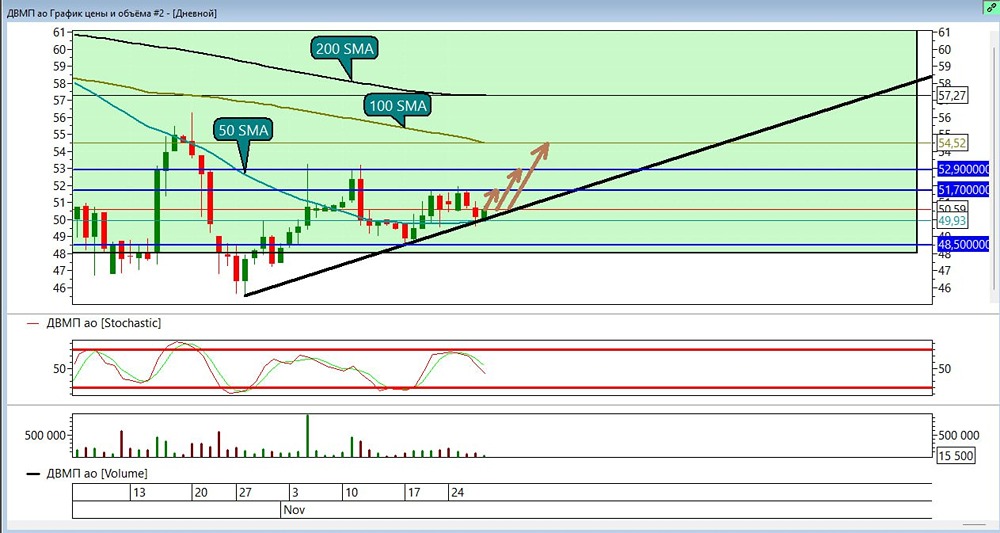The image size is (1000, 533).
Task: Select the 52,900000 blue level price tag
Action: [963, 169]
